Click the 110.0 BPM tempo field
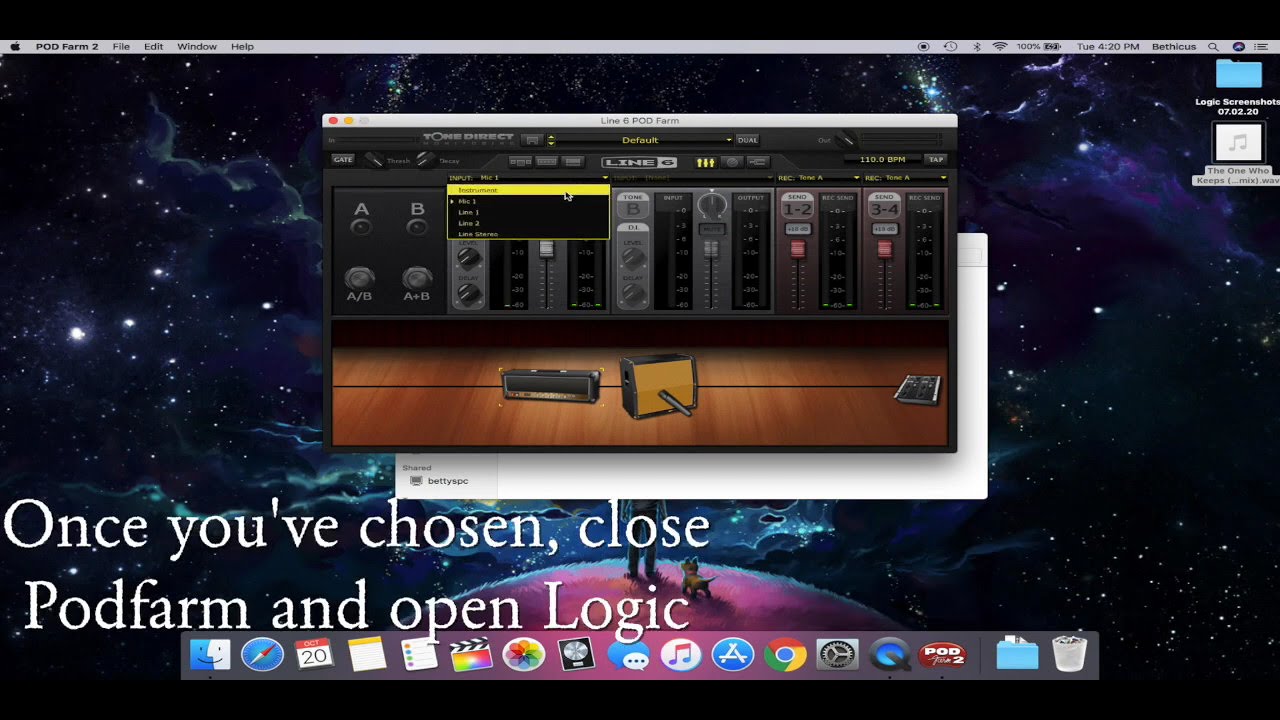1280x720 pixels. pos(881,160)
